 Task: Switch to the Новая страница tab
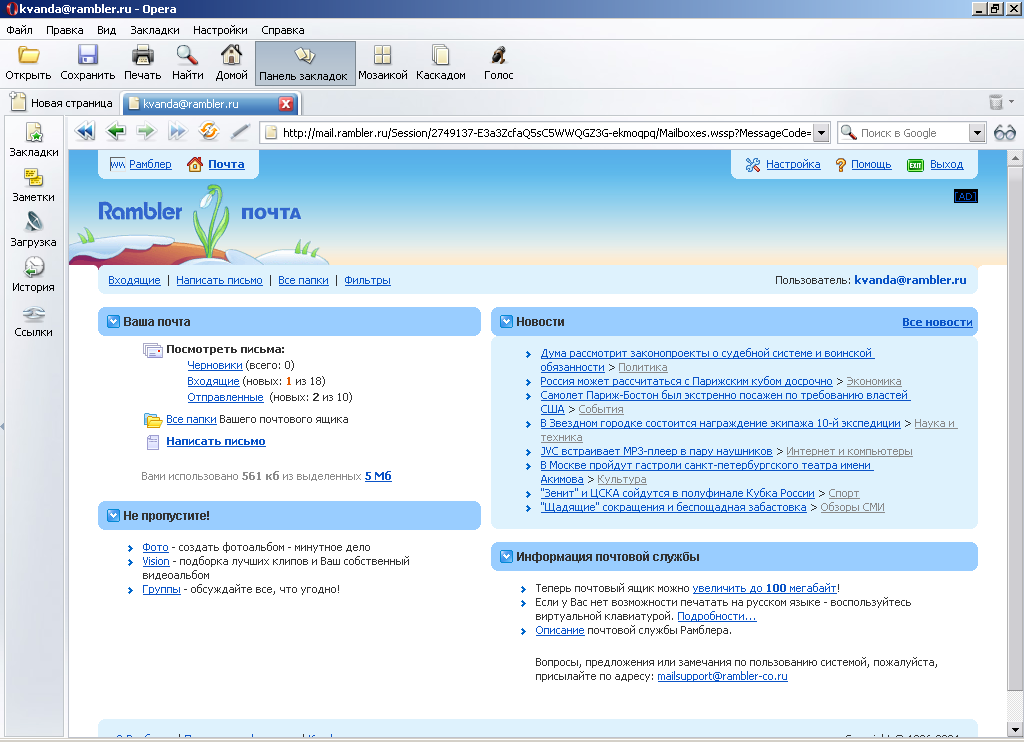click(62, 103)
